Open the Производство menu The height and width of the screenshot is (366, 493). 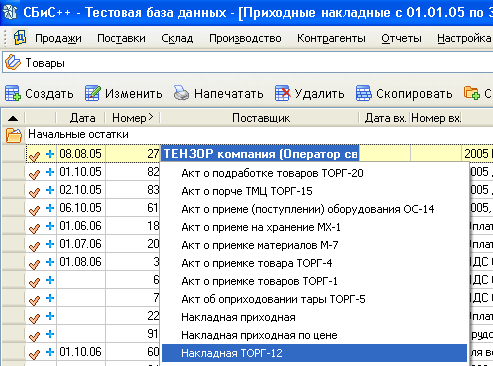click(x=245, y=38)
